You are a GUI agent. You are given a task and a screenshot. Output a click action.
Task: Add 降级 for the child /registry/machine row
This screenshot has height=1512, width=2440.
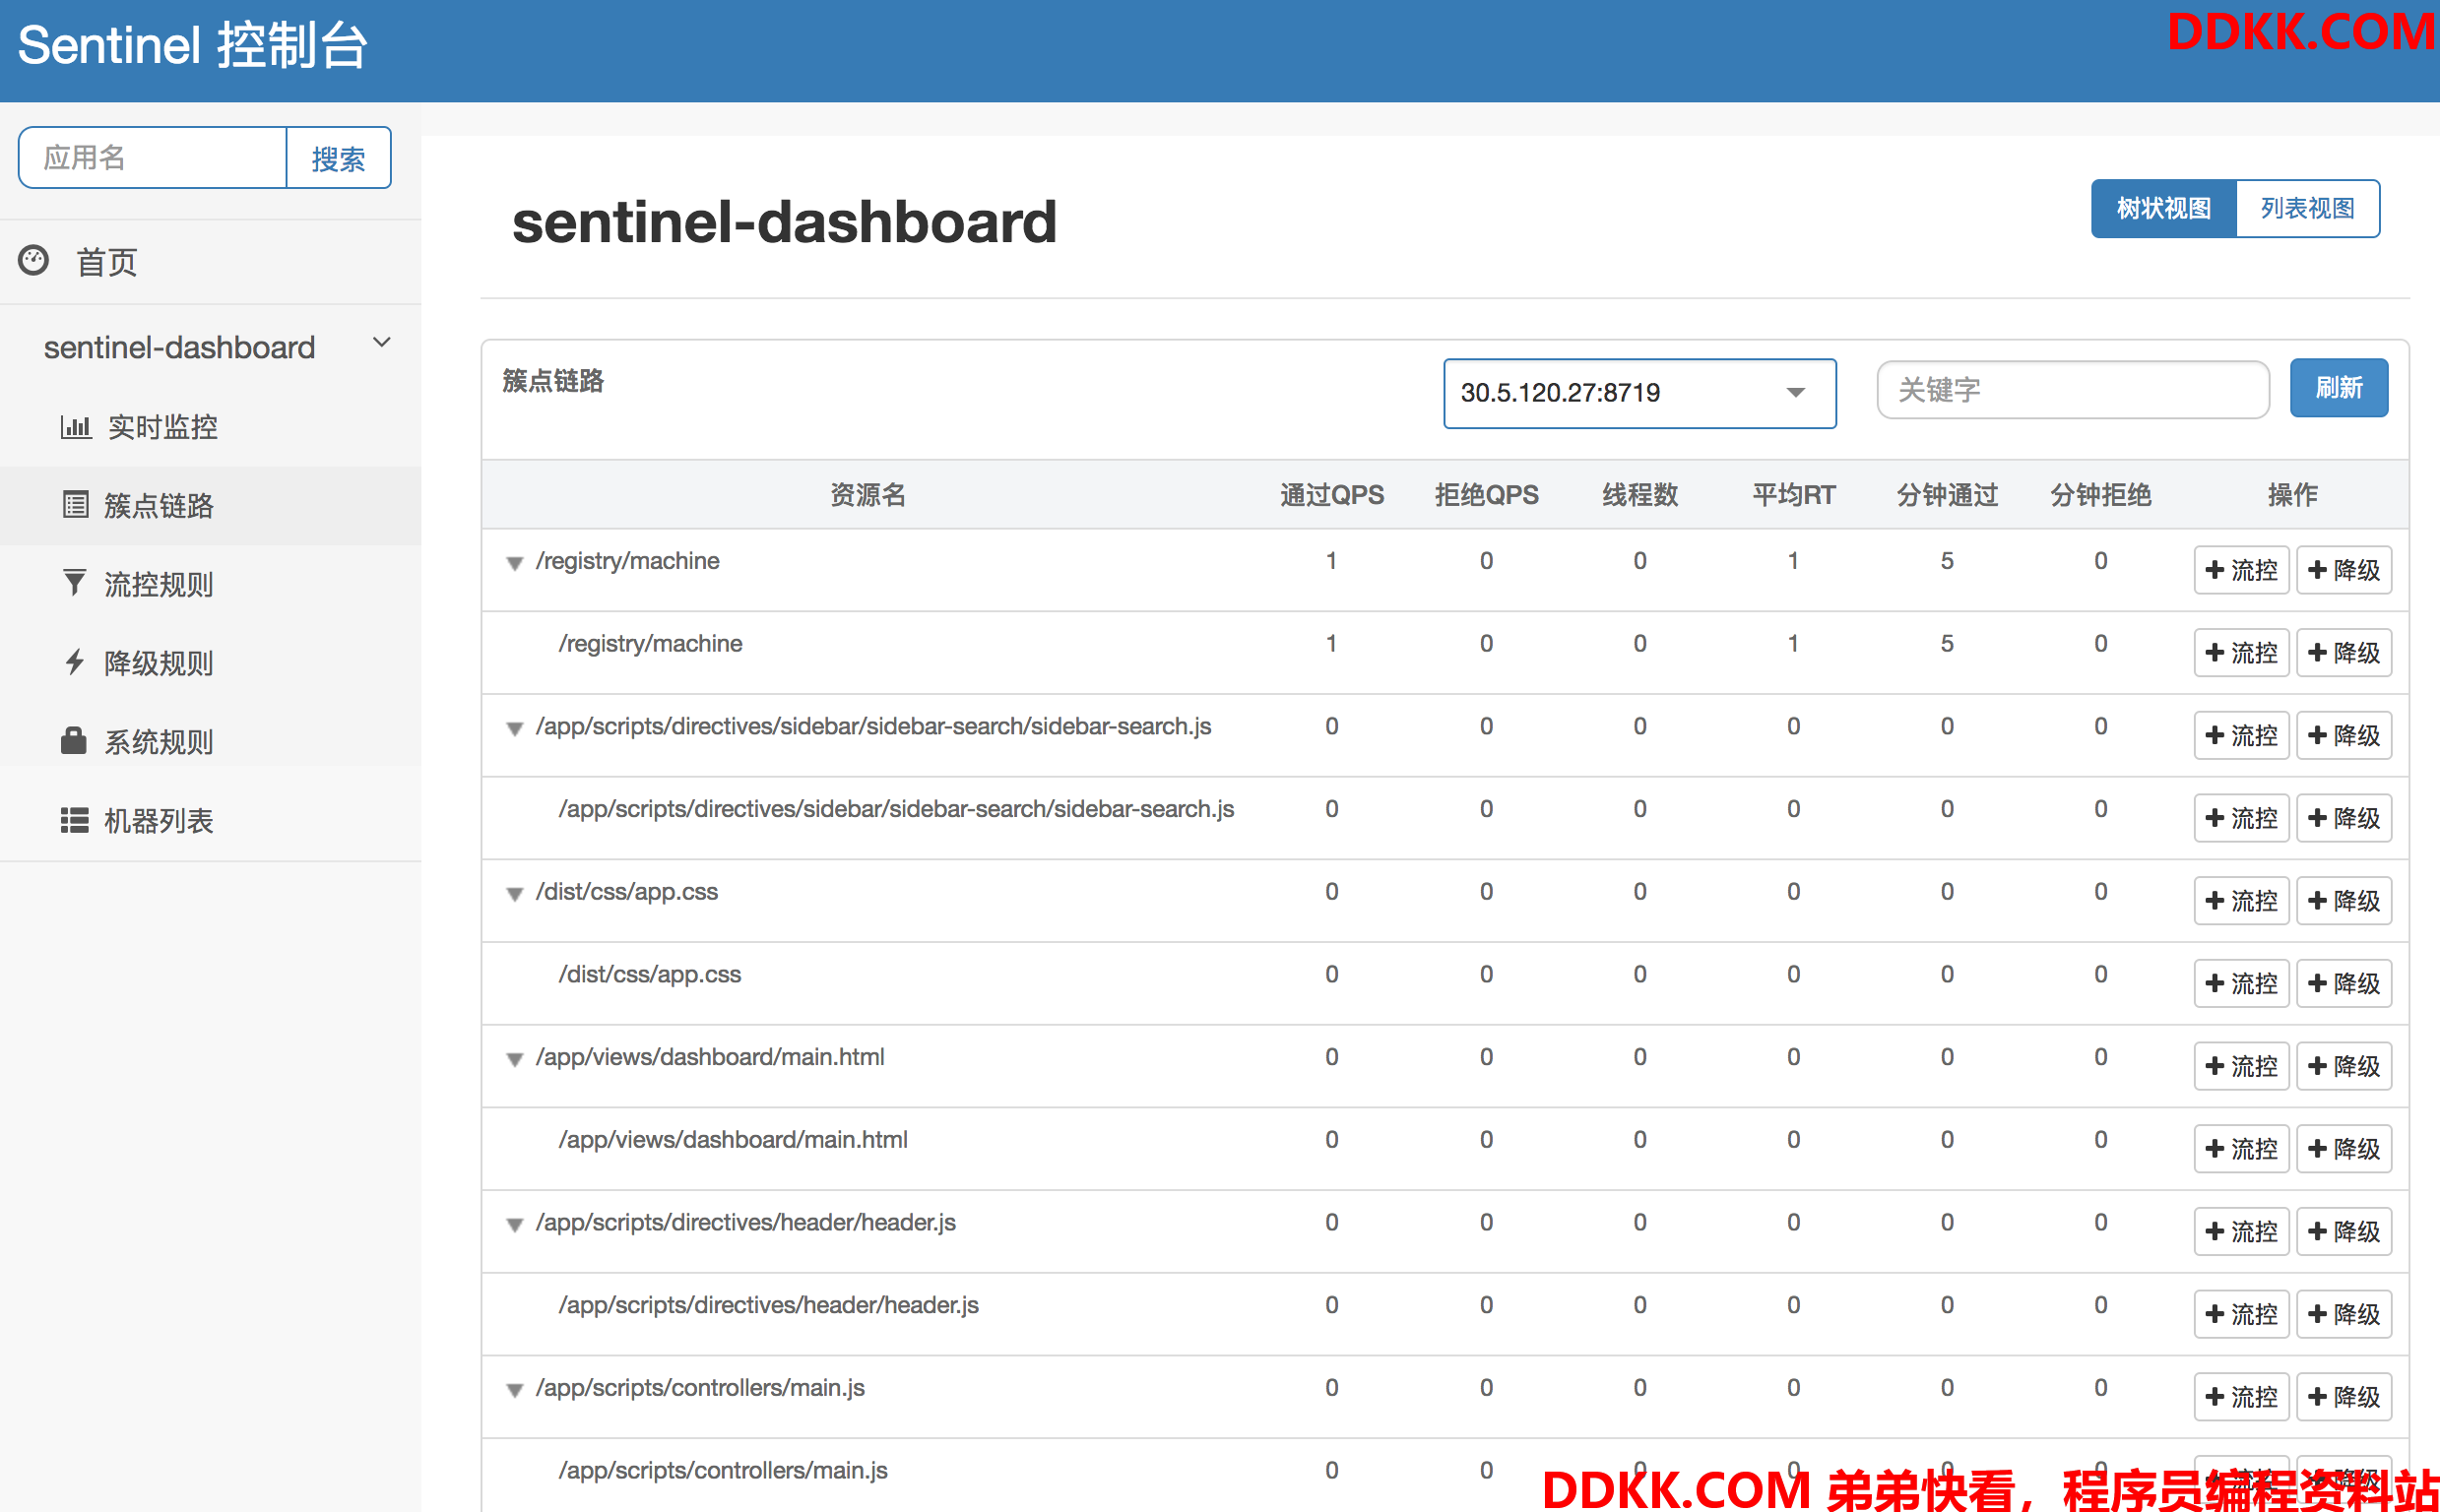click(x=2343, y=653)
